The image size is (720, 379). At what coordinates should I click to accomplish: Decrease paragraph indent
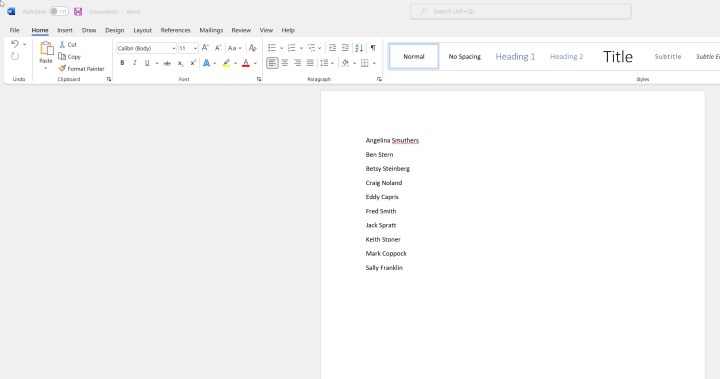[x=332, y=48]
